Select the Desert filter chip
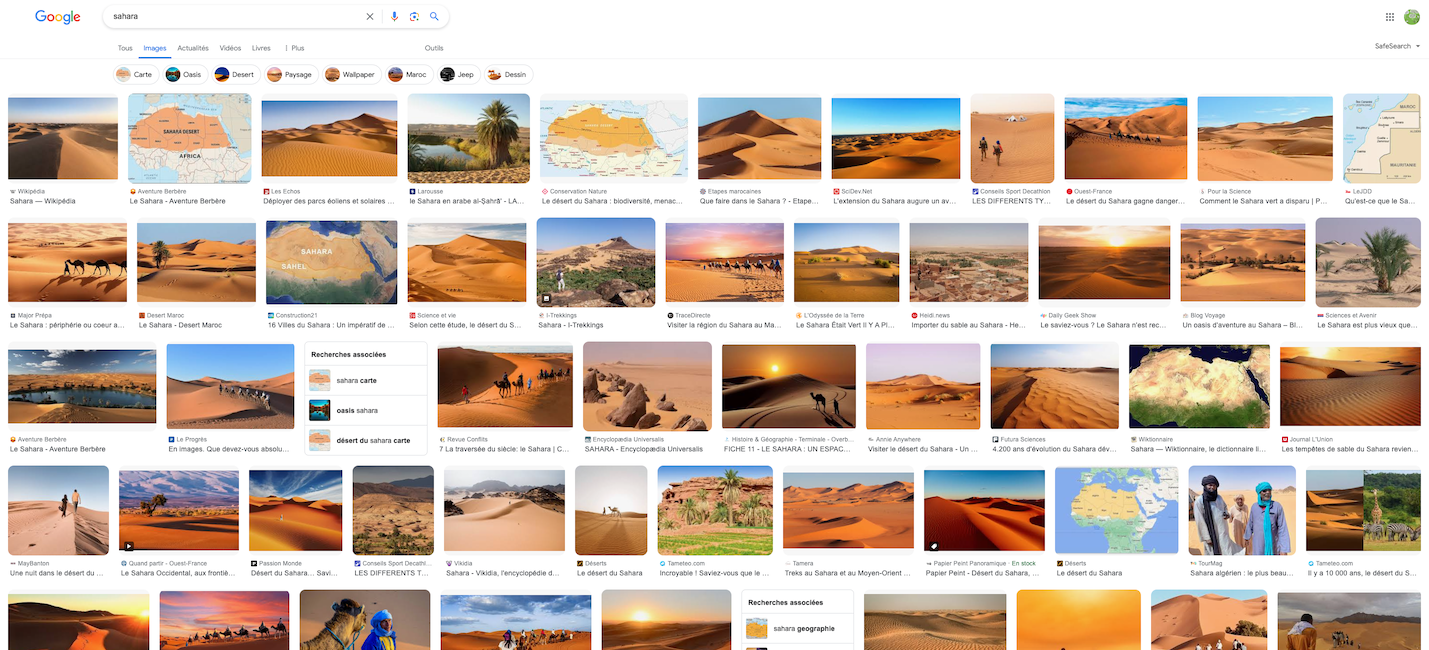The height and width of the screenshot is (650, 1429). pos(236,74)
